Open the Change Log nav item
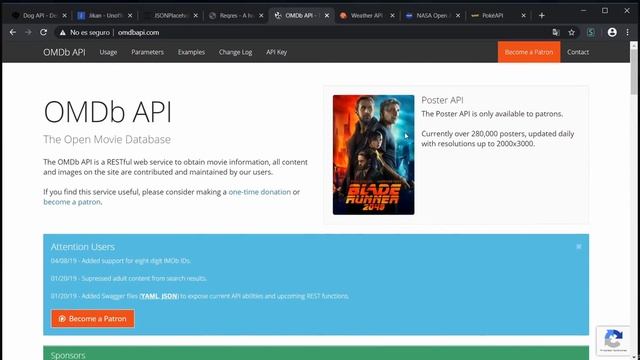 pos(235,52)
